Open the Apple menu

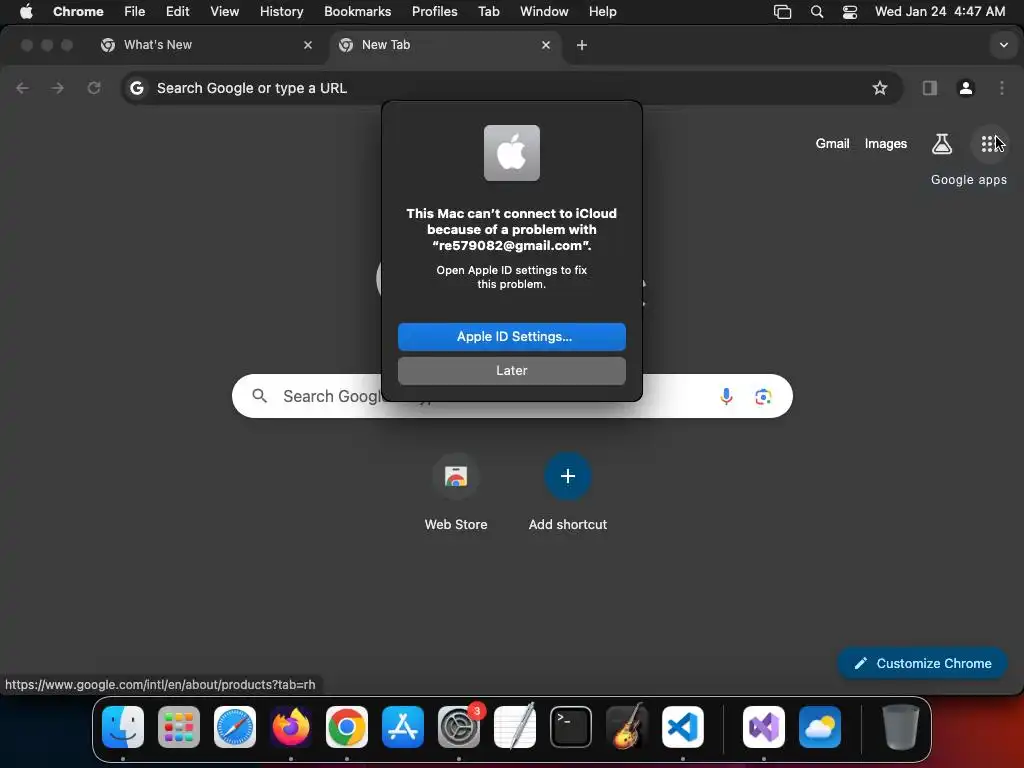tap(26, 12)
